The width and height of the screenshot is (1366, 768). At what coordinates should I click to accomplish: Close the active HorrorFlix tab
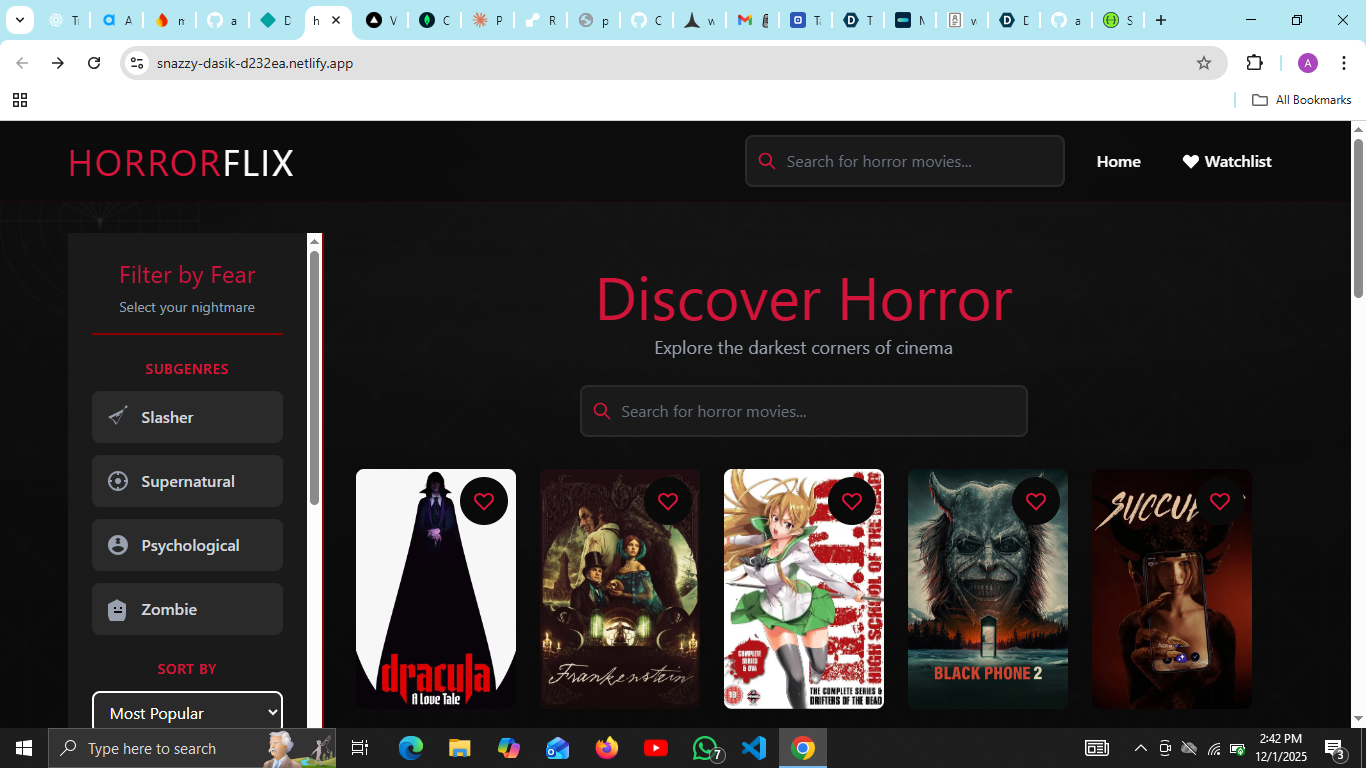coord(336,20)
